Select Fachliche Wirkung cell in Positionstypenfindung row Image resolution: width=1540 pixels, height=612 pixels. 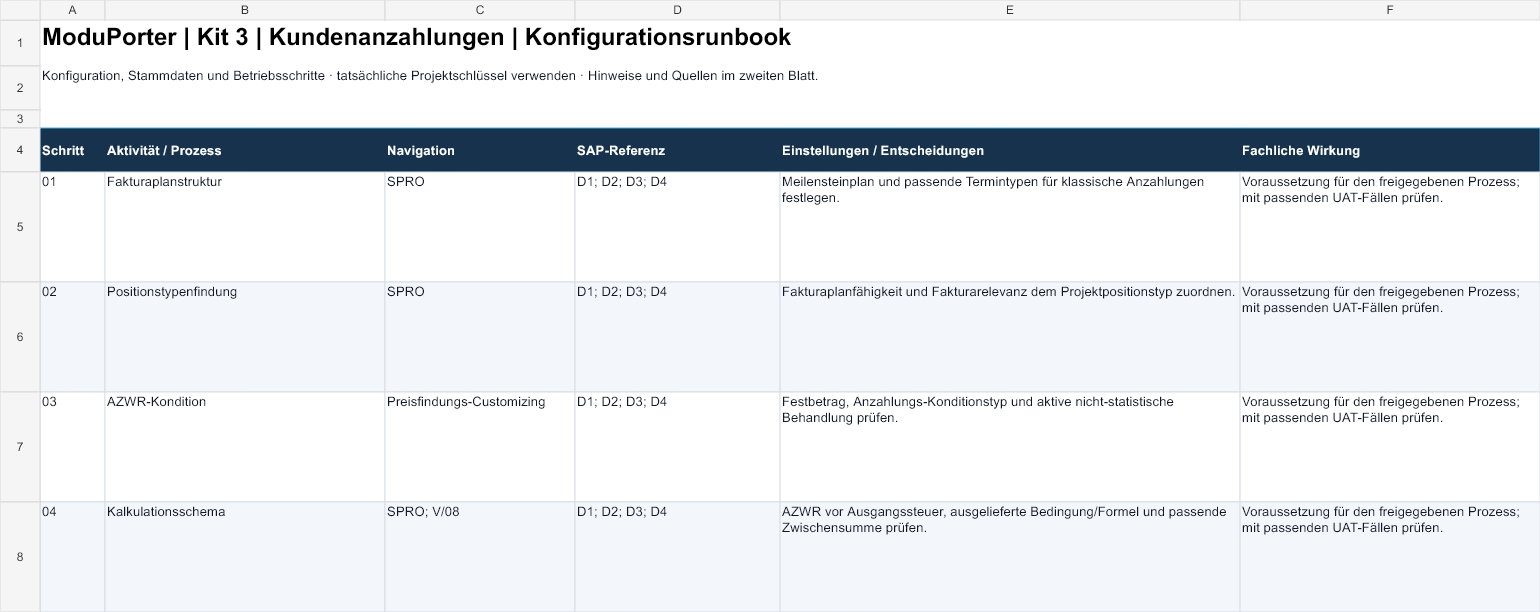1390,337
